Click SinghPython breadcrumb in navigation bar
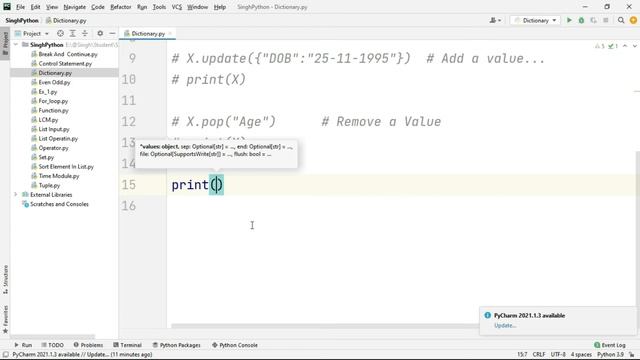 pyautogui.click(x=22, y=20)
